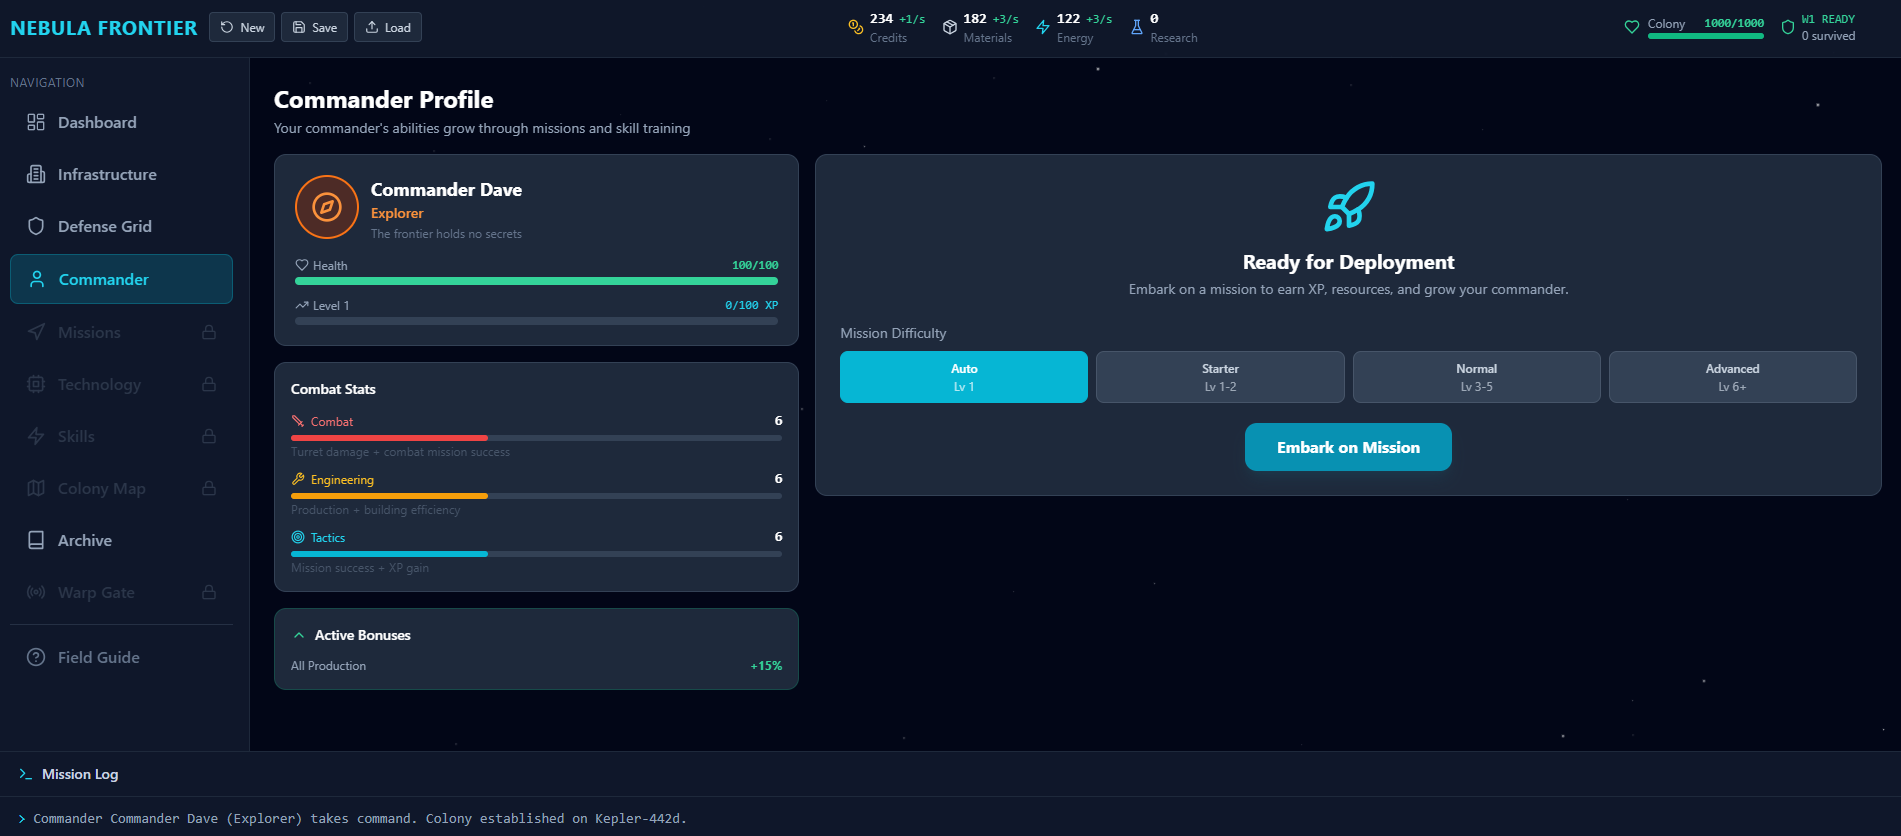The height and width of the screenshot is (836, 1901).
Task: Expand the Mission Log panel
Action: tap(80, 774)
